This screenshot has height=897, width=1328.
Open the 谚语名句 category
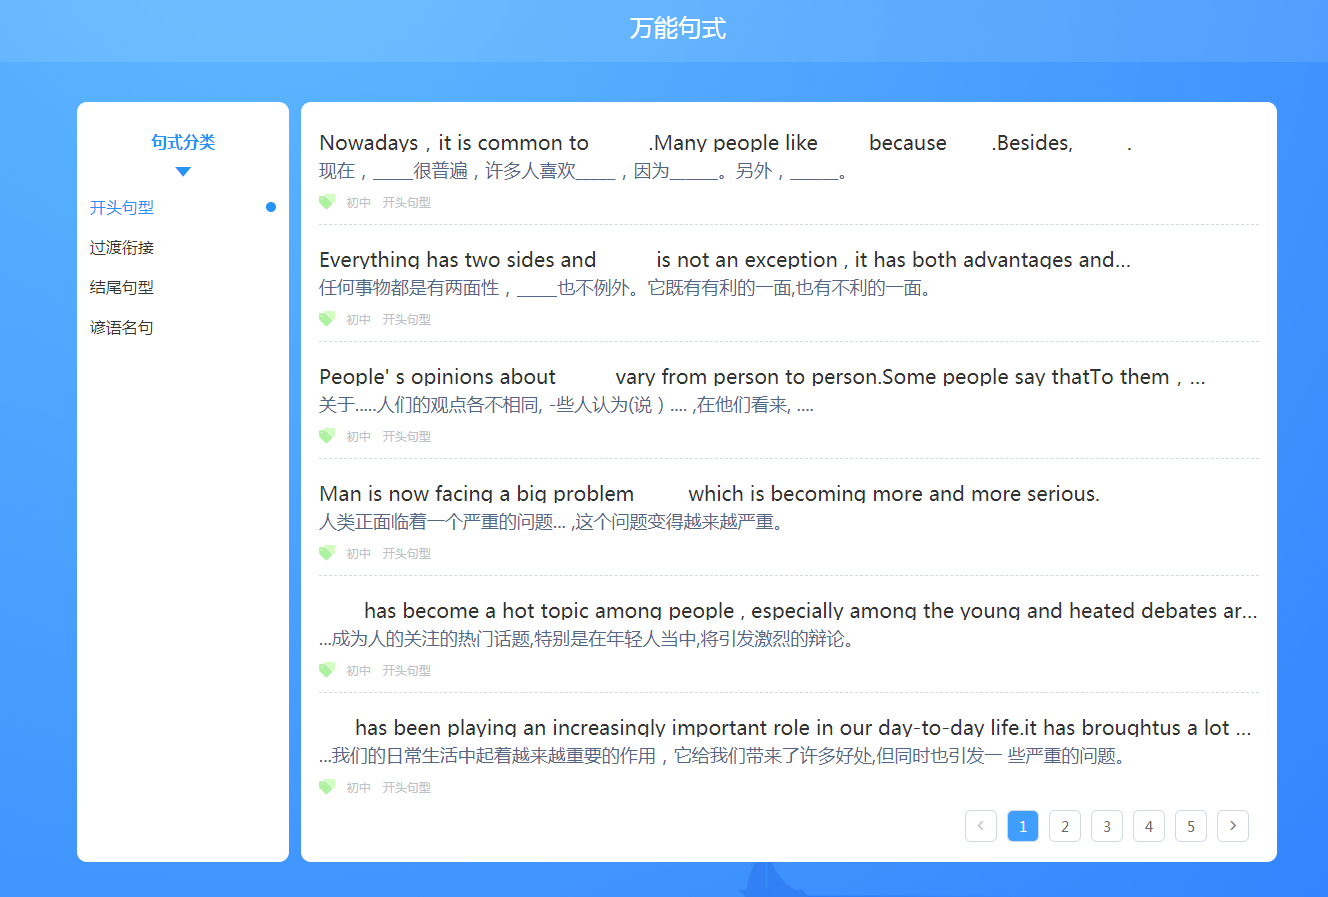(122, 328)
